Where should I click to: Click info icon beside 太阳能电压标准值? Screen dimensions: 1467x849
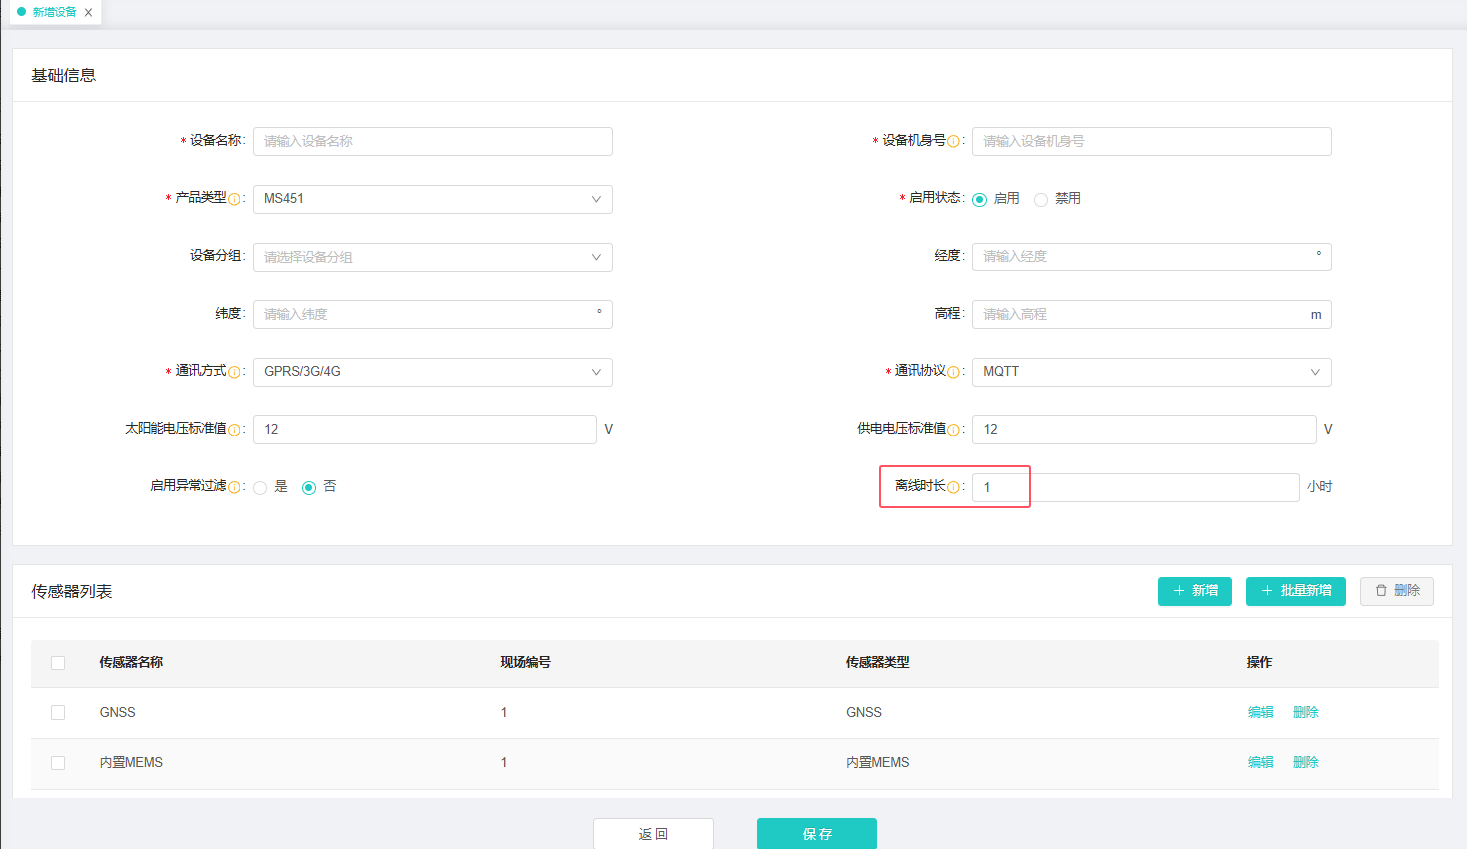point(234,430)
